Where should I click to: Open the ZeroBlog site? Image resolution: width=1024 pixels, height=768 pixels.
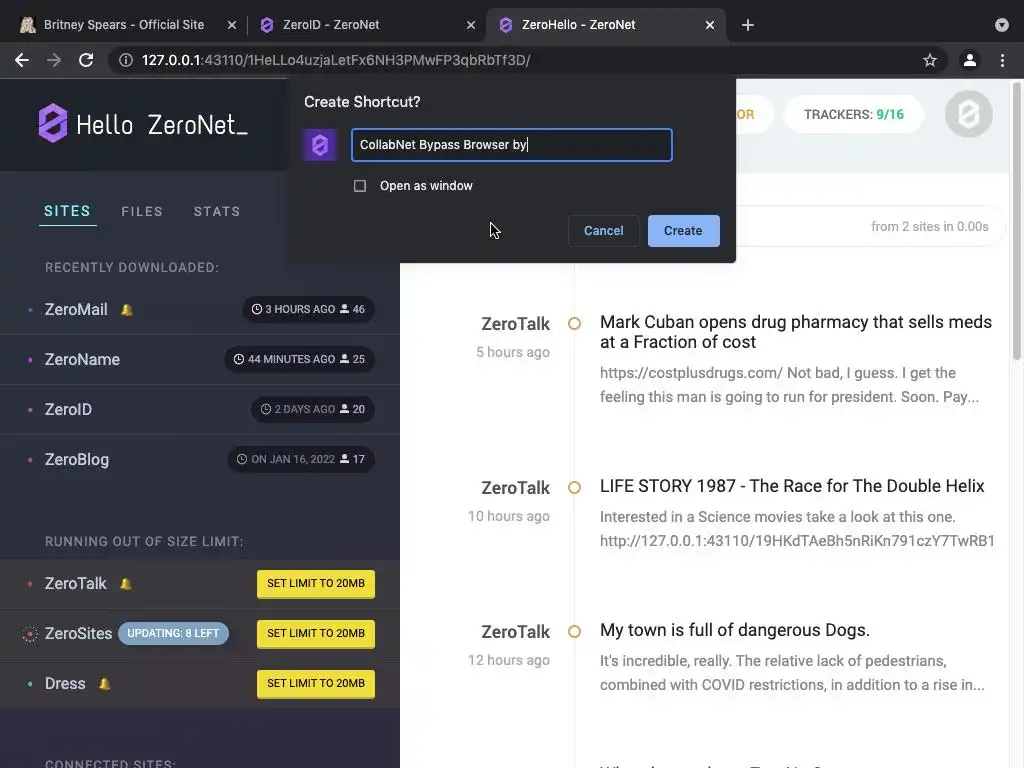point(76,459)
